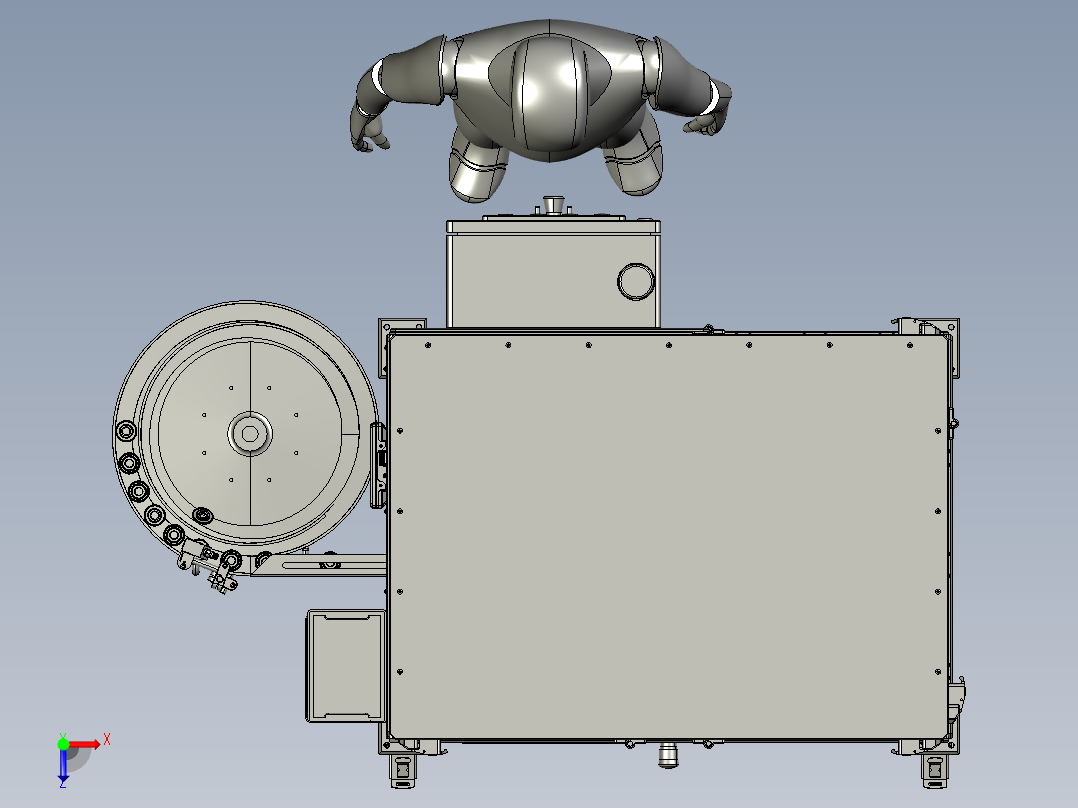Click the blue Z axis arrow of triad
The width and height of the screenshot is (1078, 808).
coord(63,765)
